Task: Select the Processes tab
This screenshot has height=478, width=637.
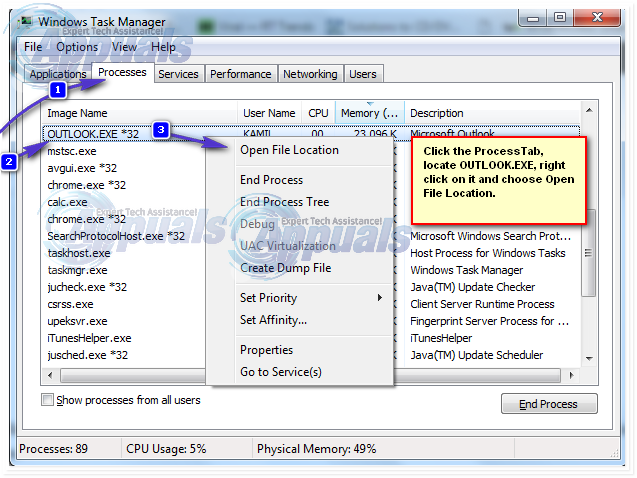Action: (x=122, y=72)
